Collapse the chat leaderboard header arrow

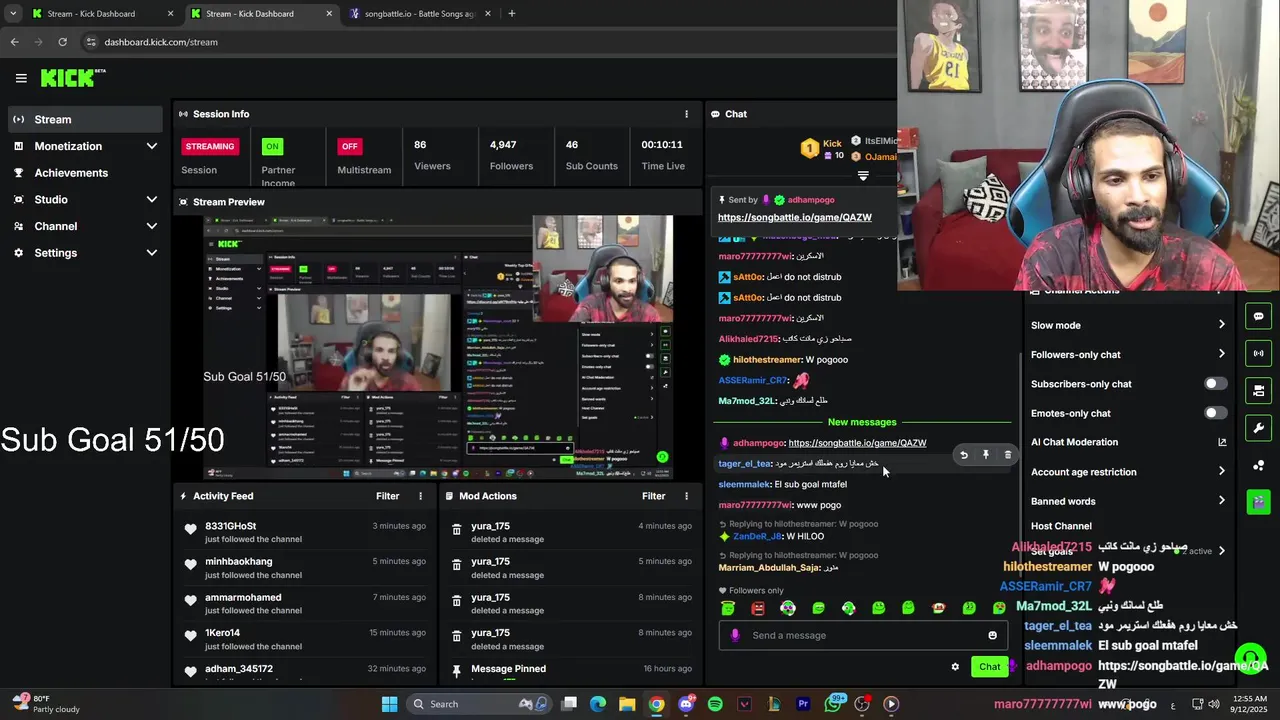click(x=863, y=176)
